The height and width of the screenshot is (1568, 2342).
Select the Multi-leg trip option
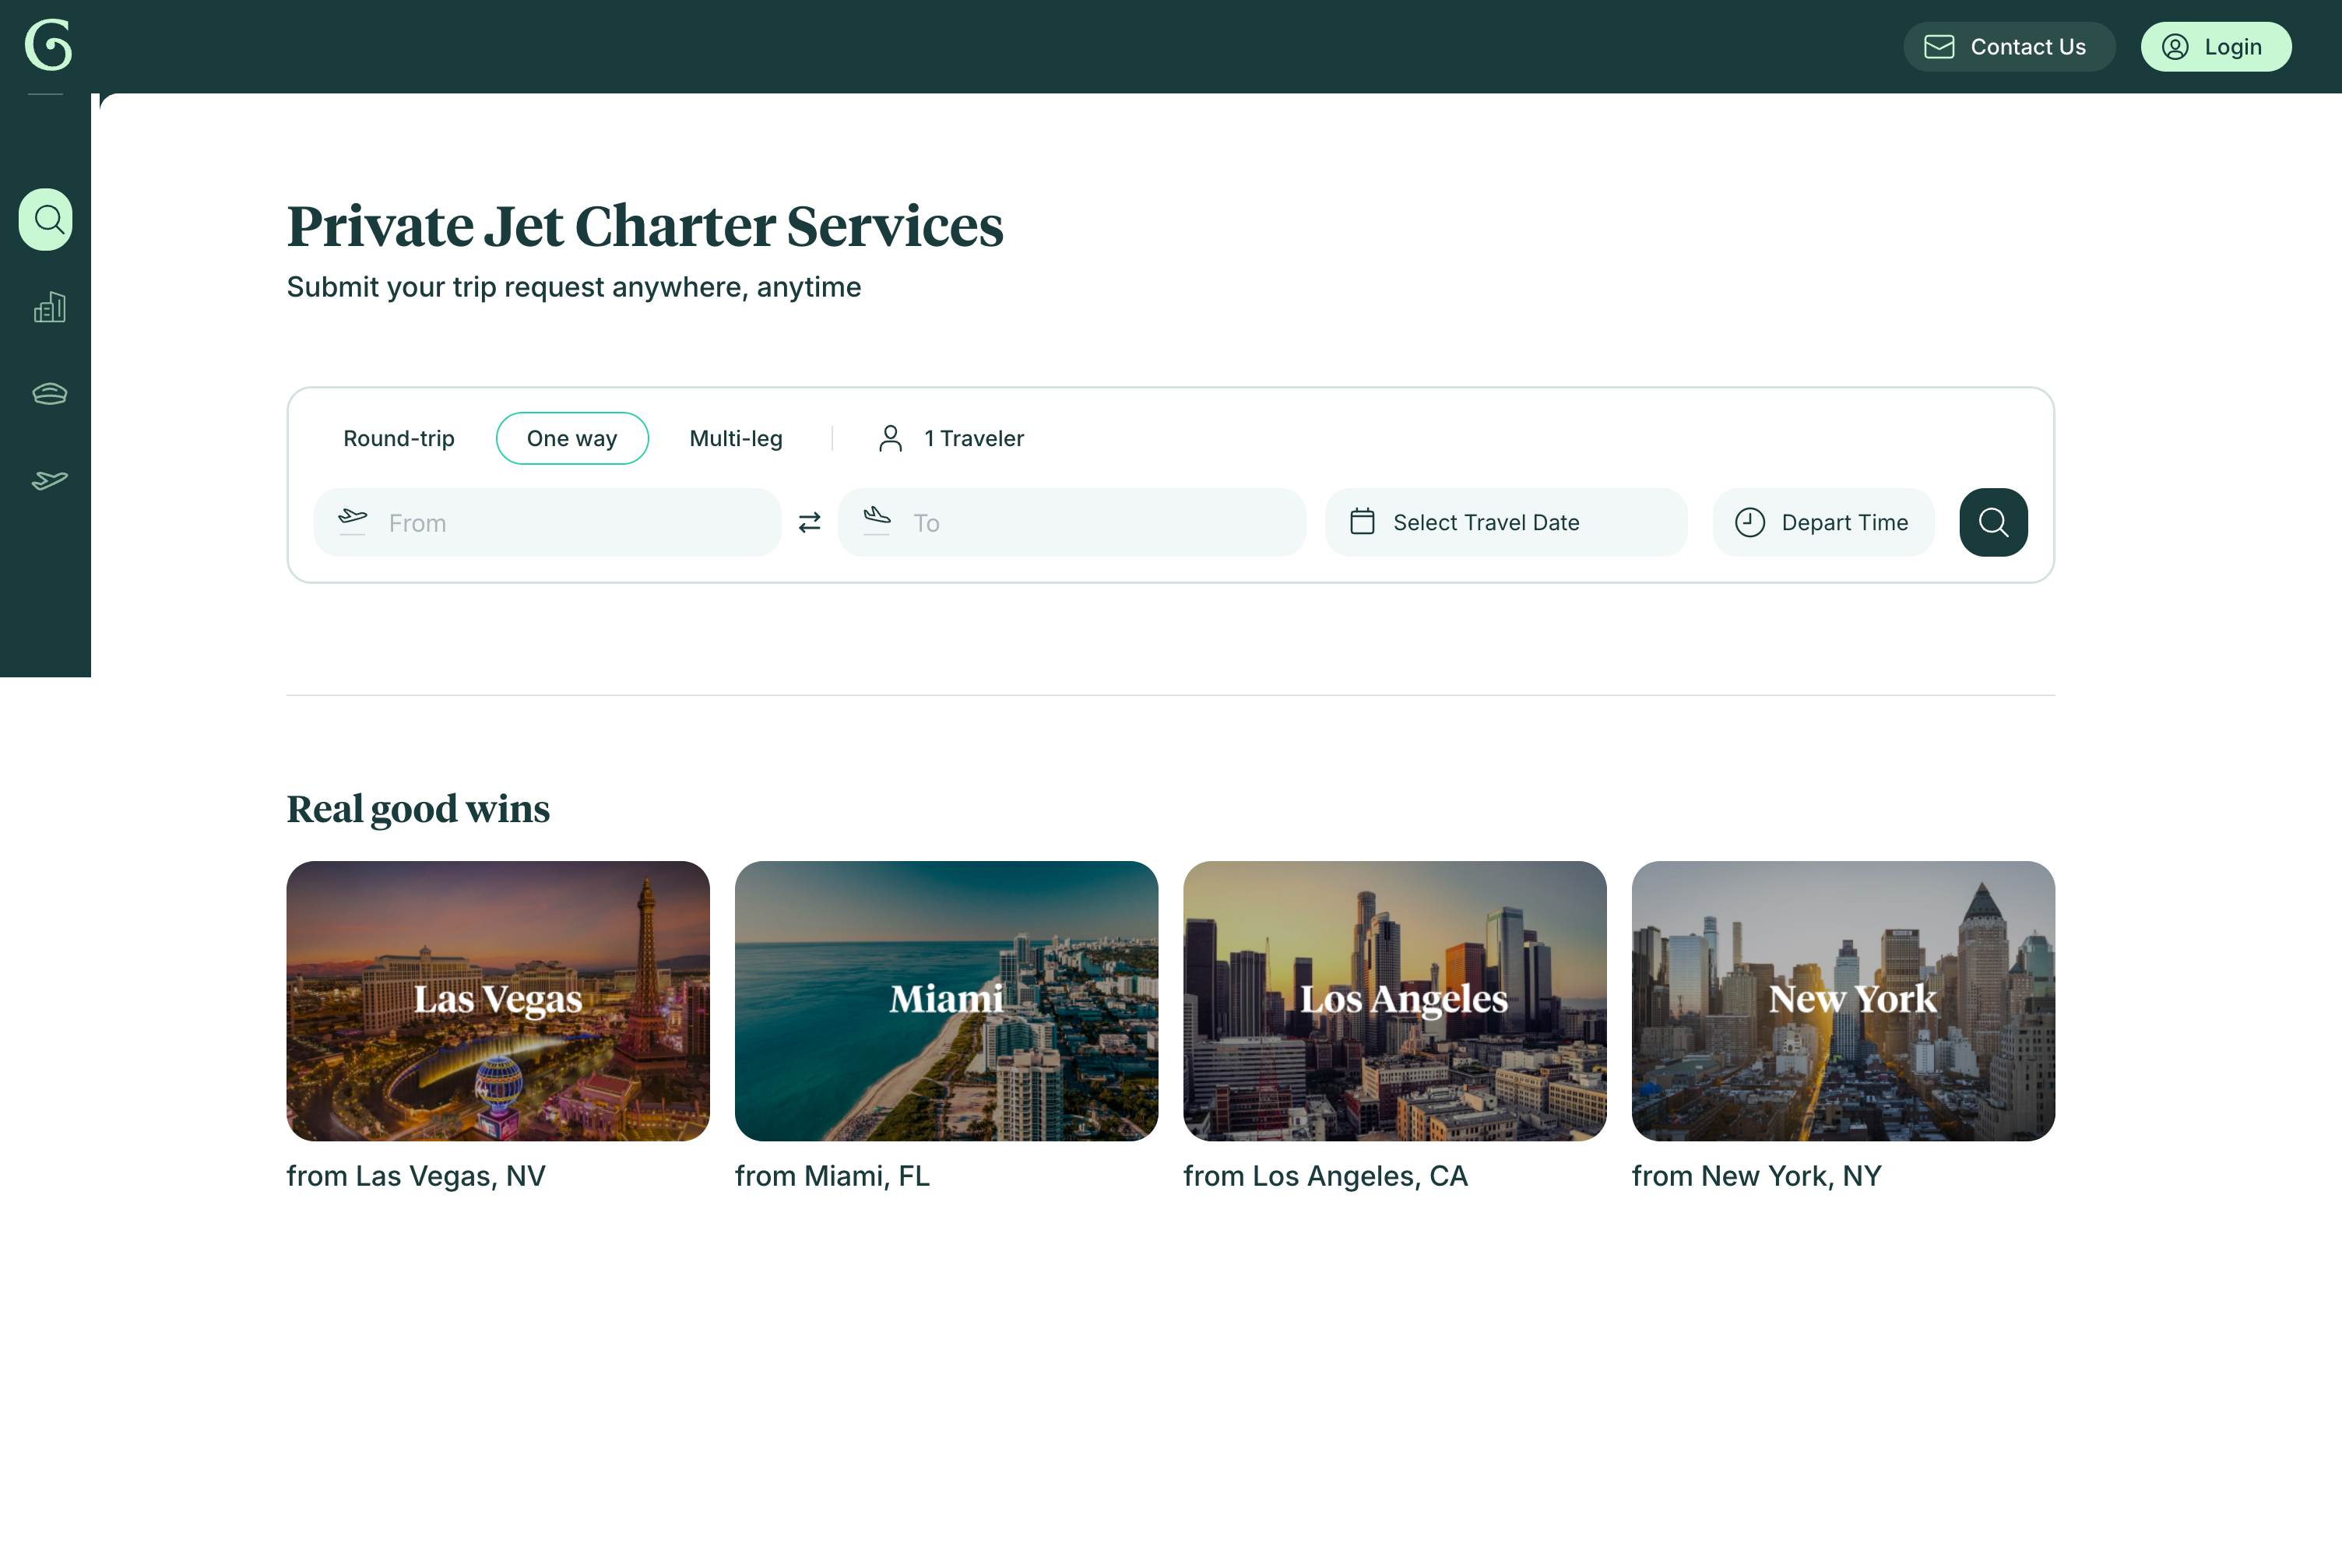[x=735, y=438]
